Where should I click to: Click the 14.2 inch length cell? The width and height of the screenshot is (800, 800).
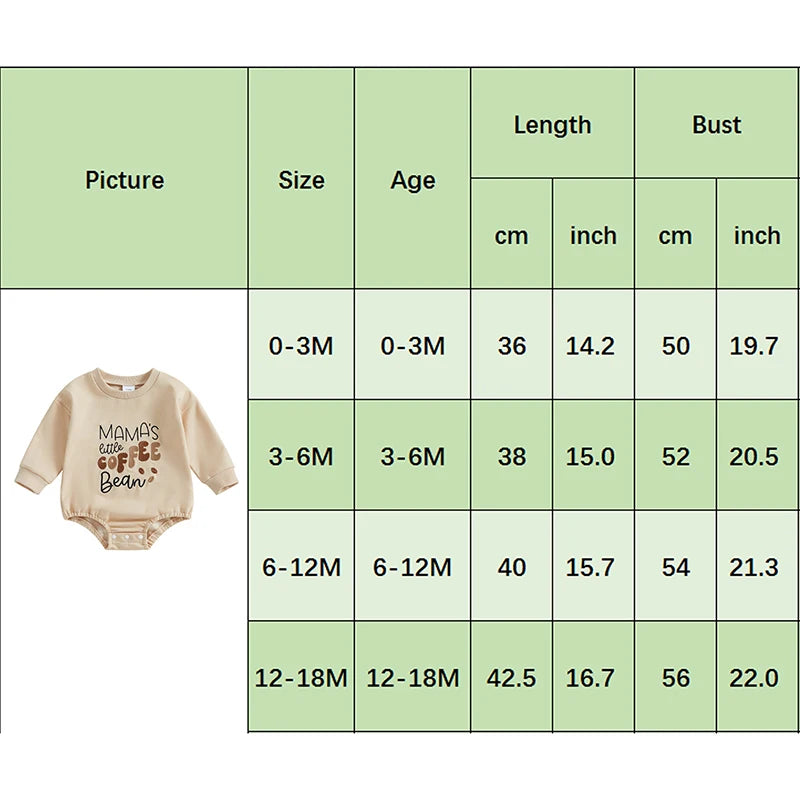pos(592,346)
